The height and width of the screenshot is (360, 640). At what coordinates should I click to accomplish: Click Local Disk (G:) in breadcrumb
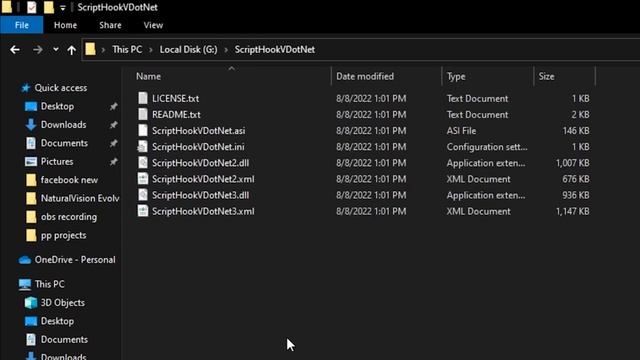pos(189,50)
